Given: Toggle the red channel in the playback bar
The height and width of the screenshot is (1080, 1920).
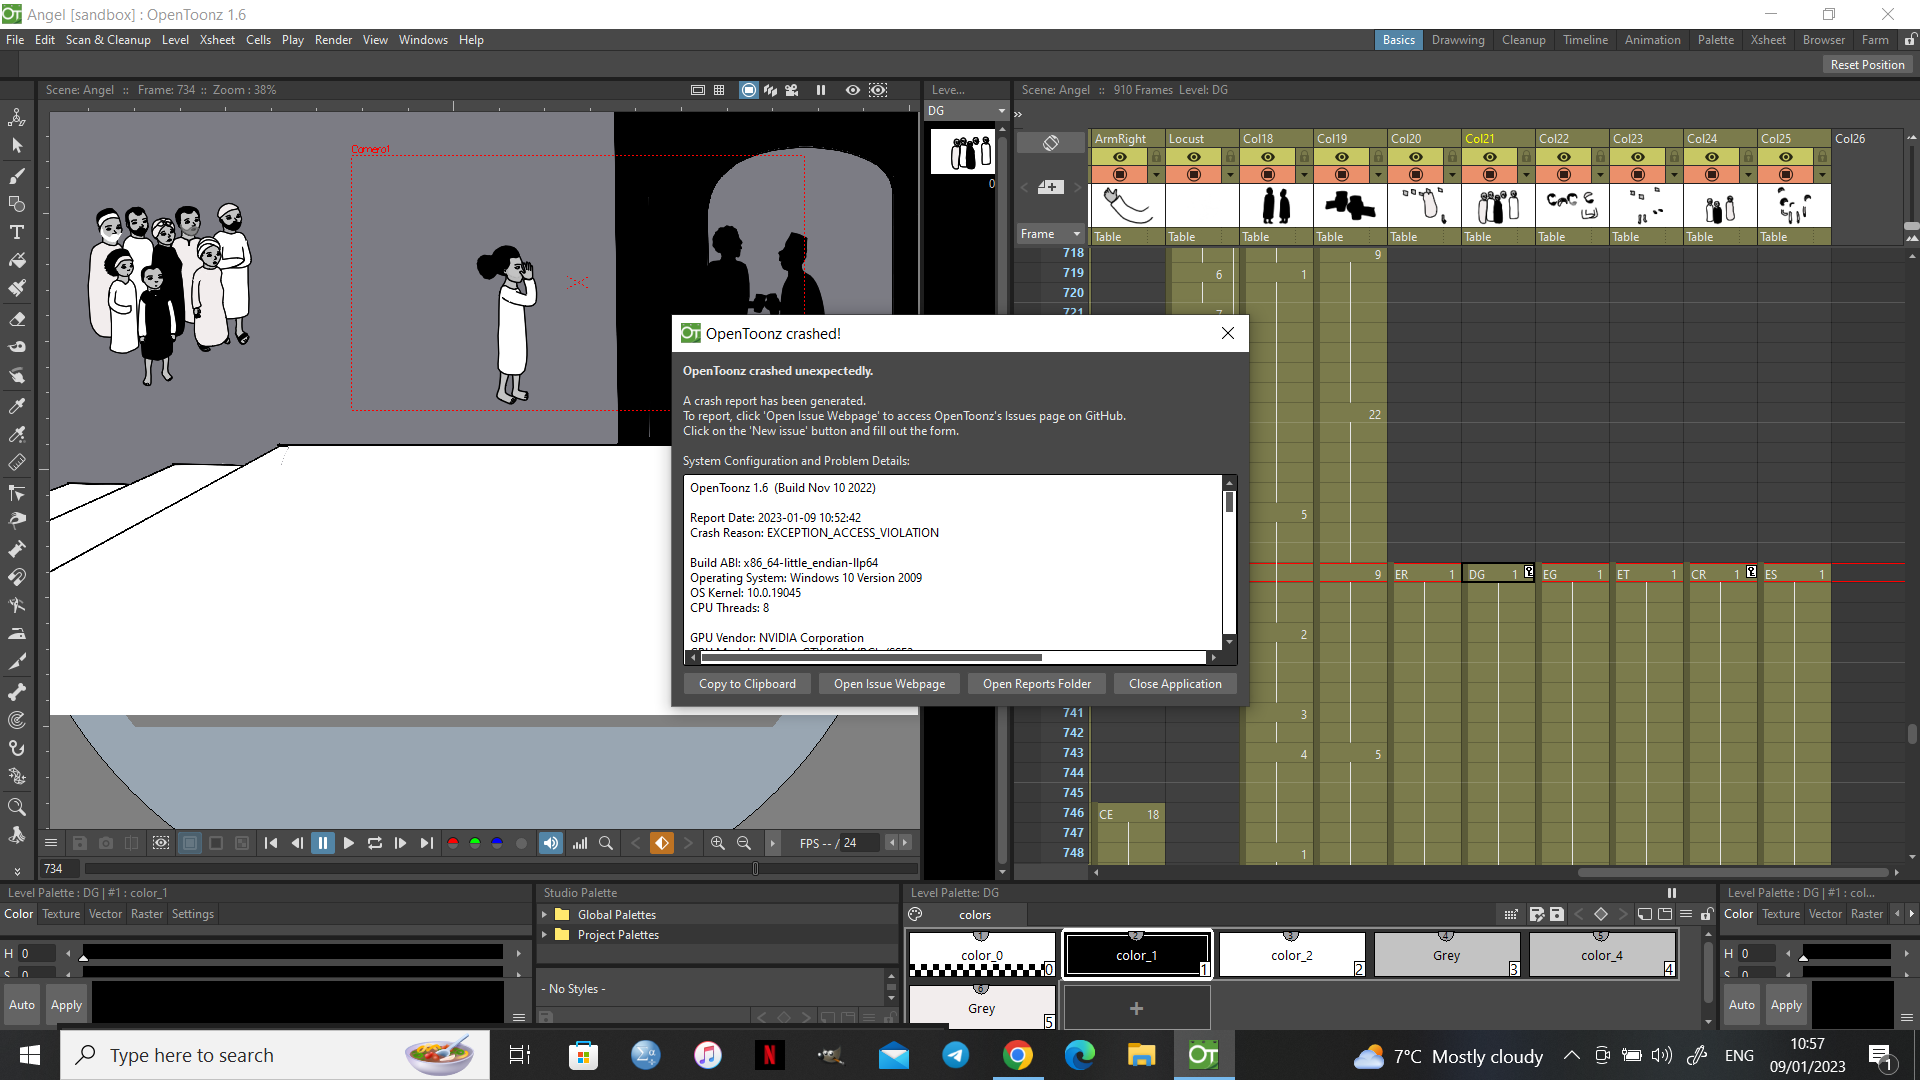Looking at the screenshot, I should pos(452,843).
